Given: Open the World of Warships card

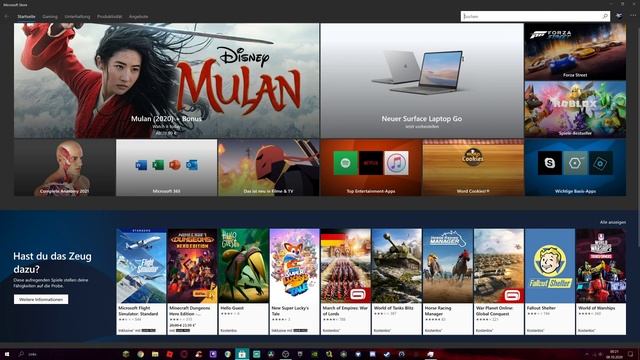Looking at the screenshot, I should (x=601, y=282).
